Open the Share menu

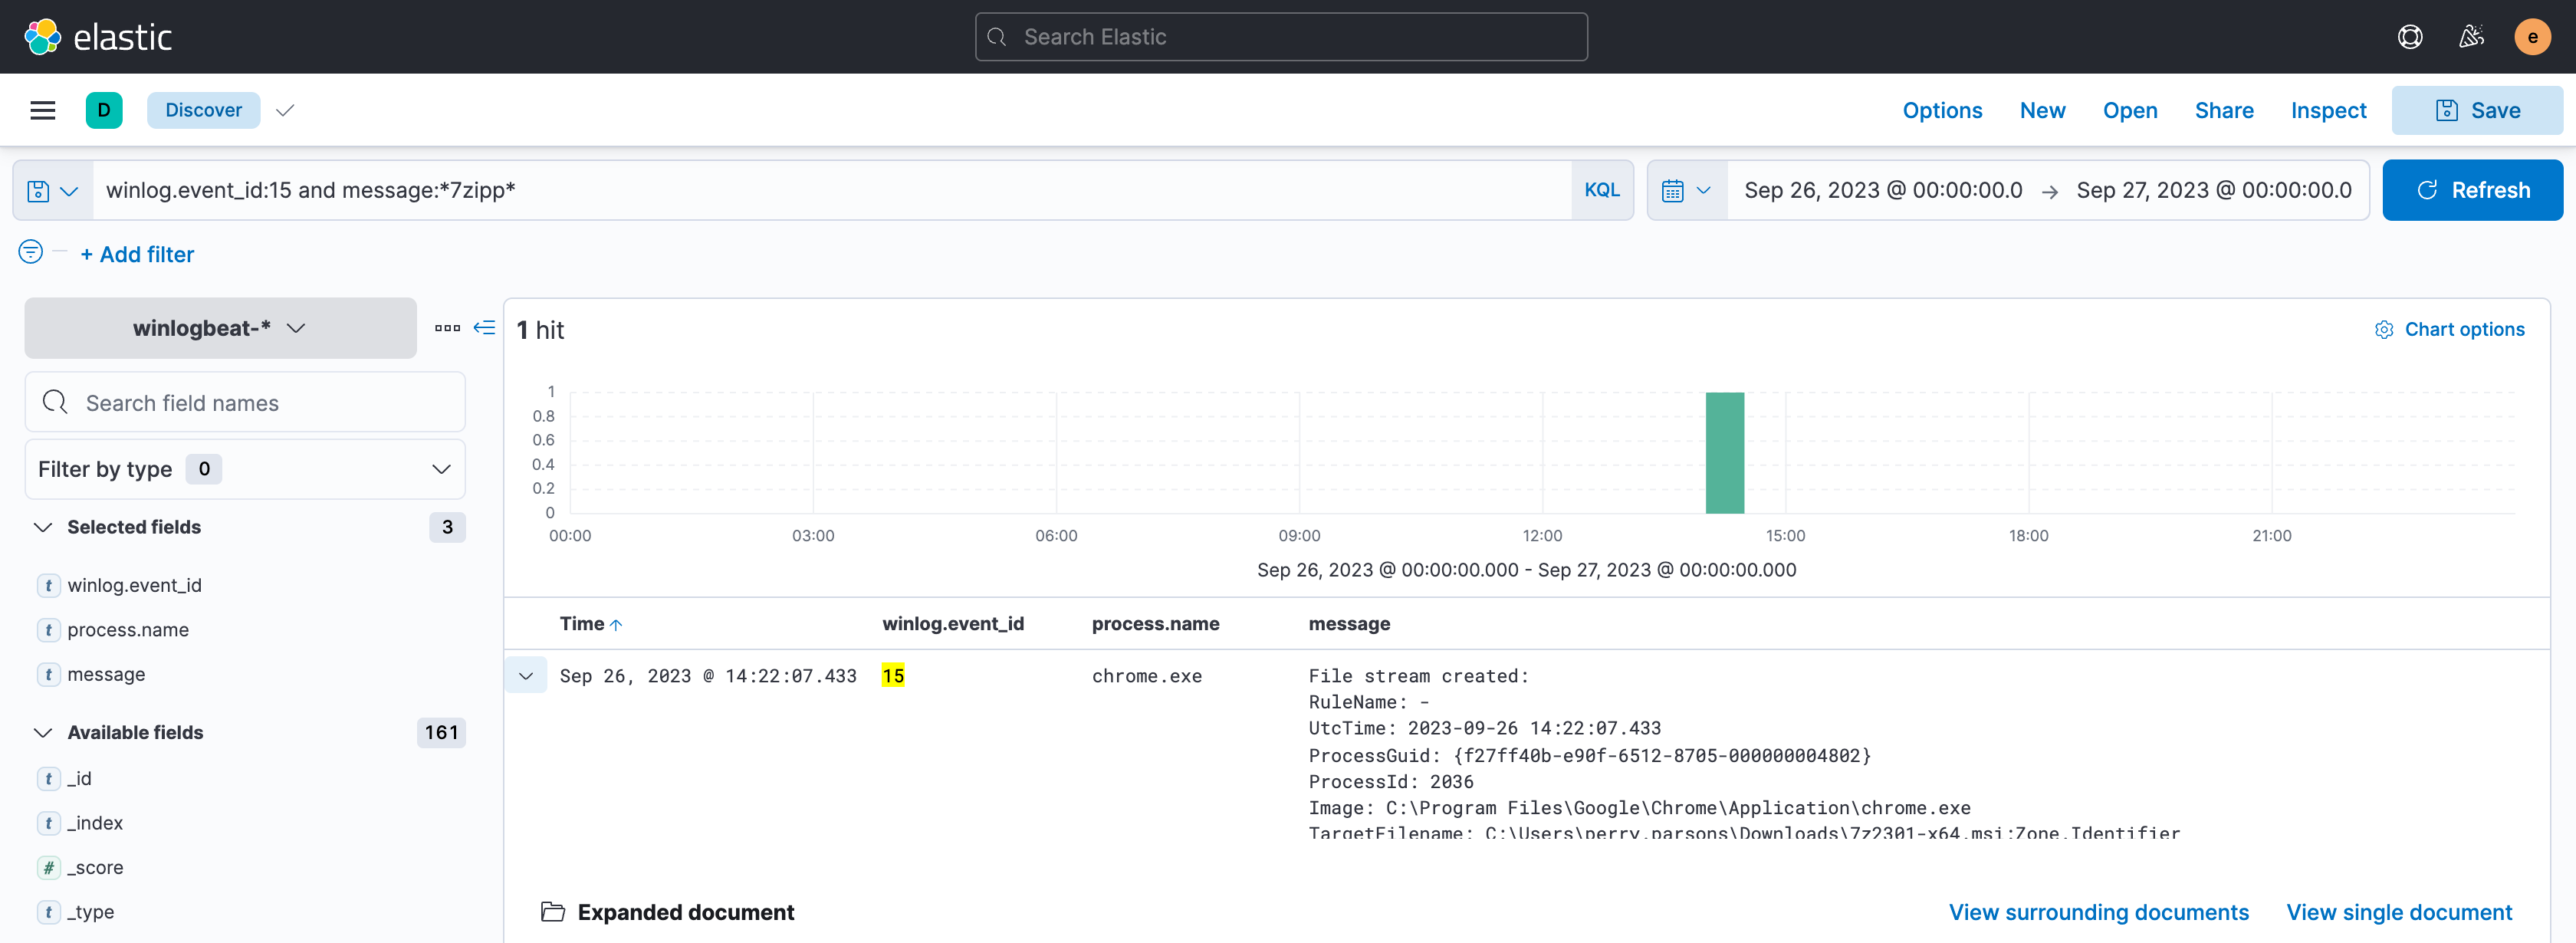[x=2223, y=110]
